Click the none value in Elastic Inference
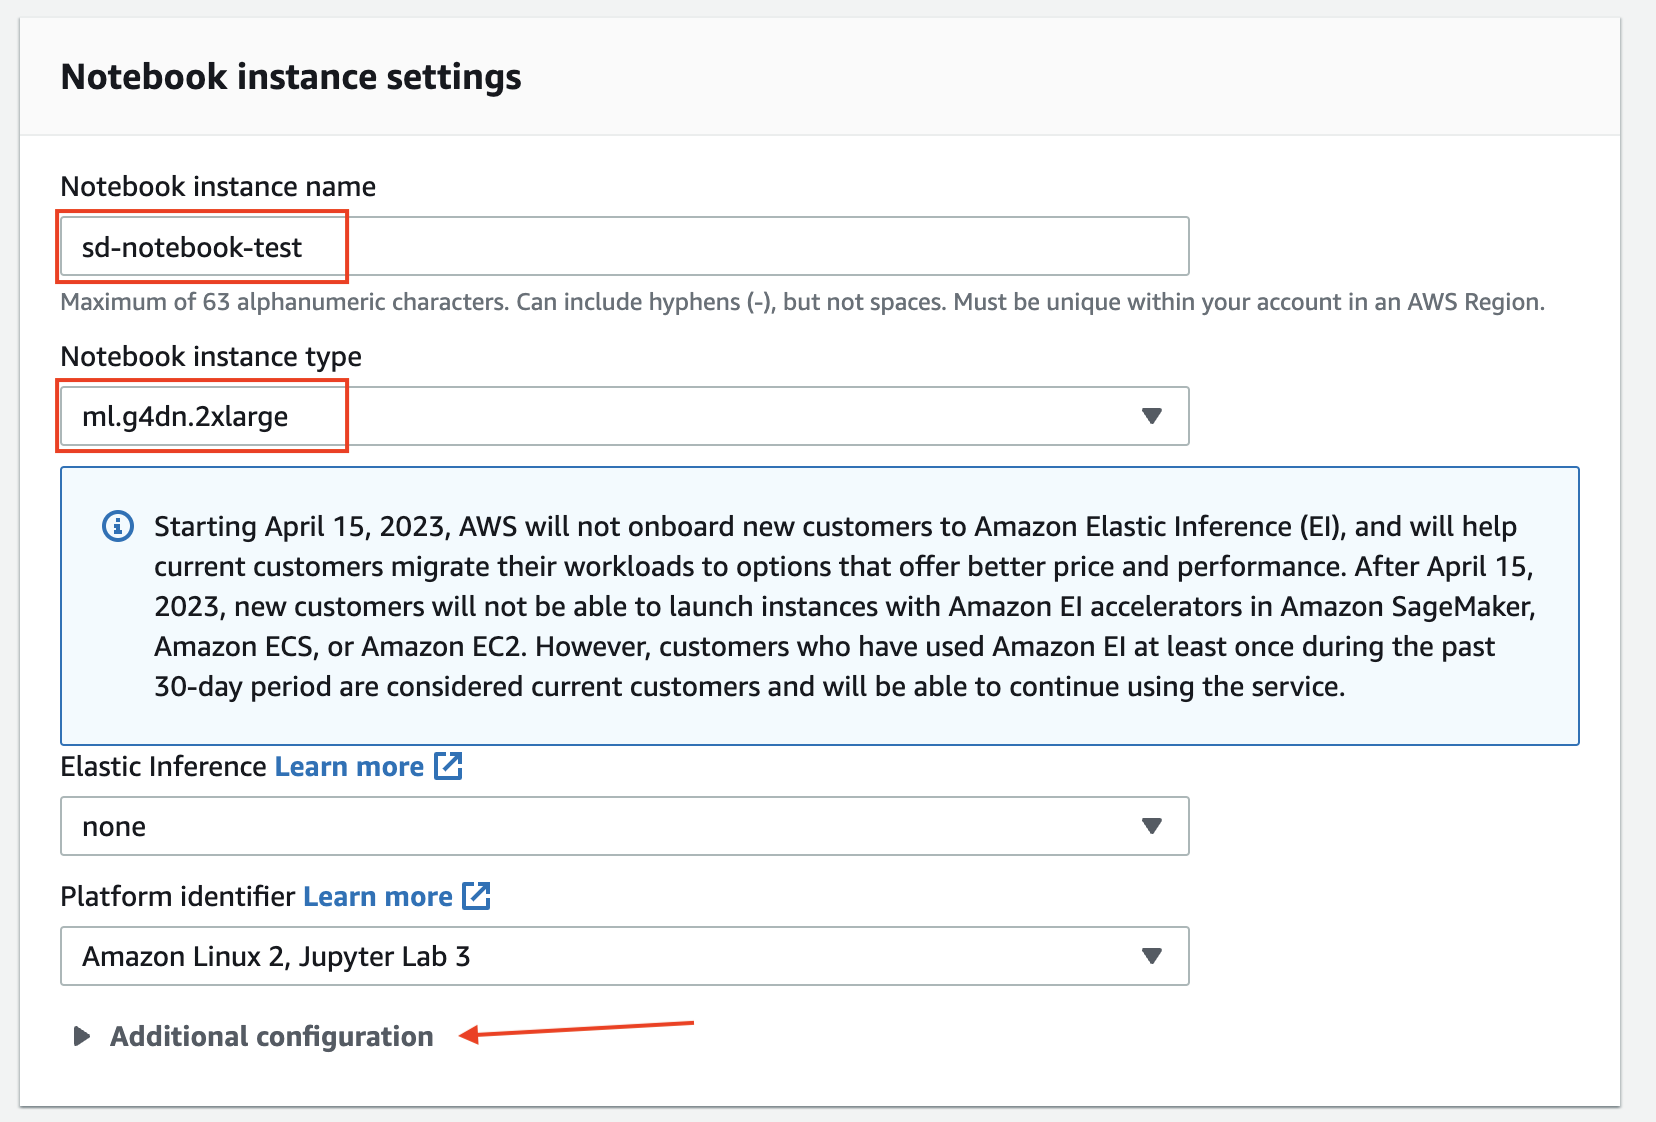The height and width of the screenshot is (1122, 1656). coord(113,826)
